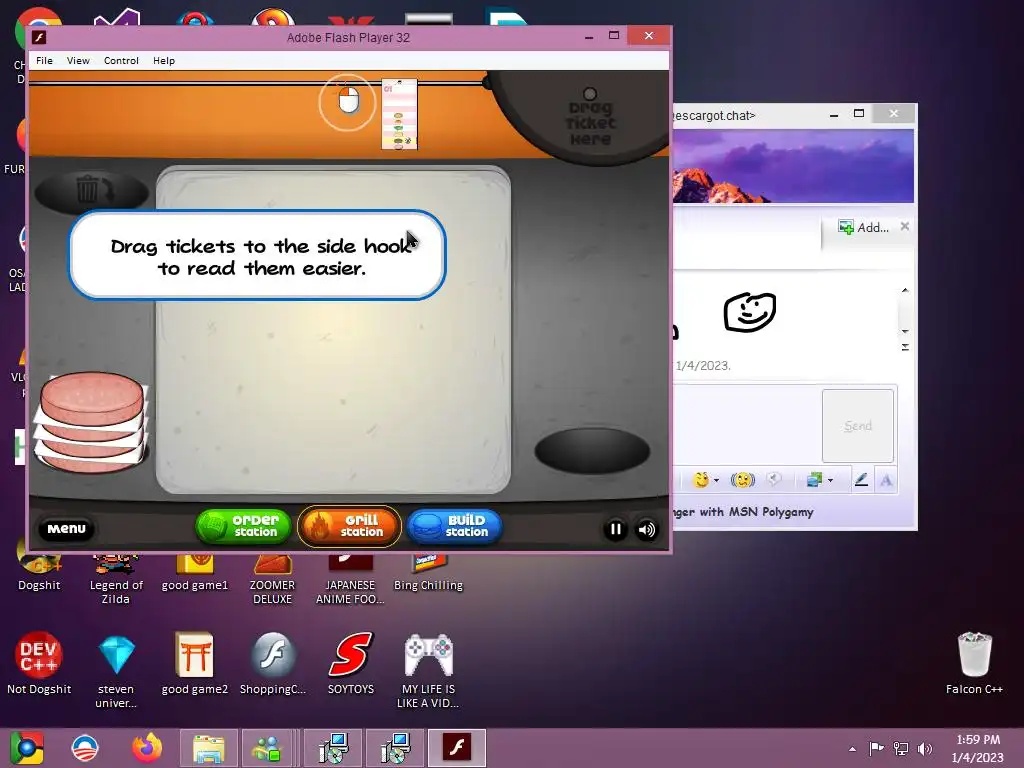Click the raw burger patty stack
1024x768 pixels.
[x=92, y=422]
